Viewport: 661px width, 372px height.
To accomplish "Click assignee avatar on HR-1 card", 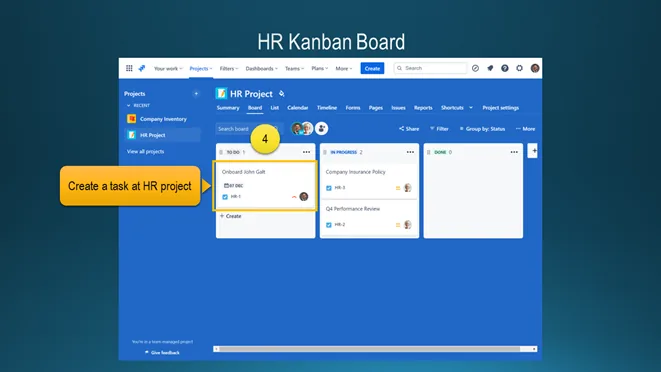I will [304, 197].
